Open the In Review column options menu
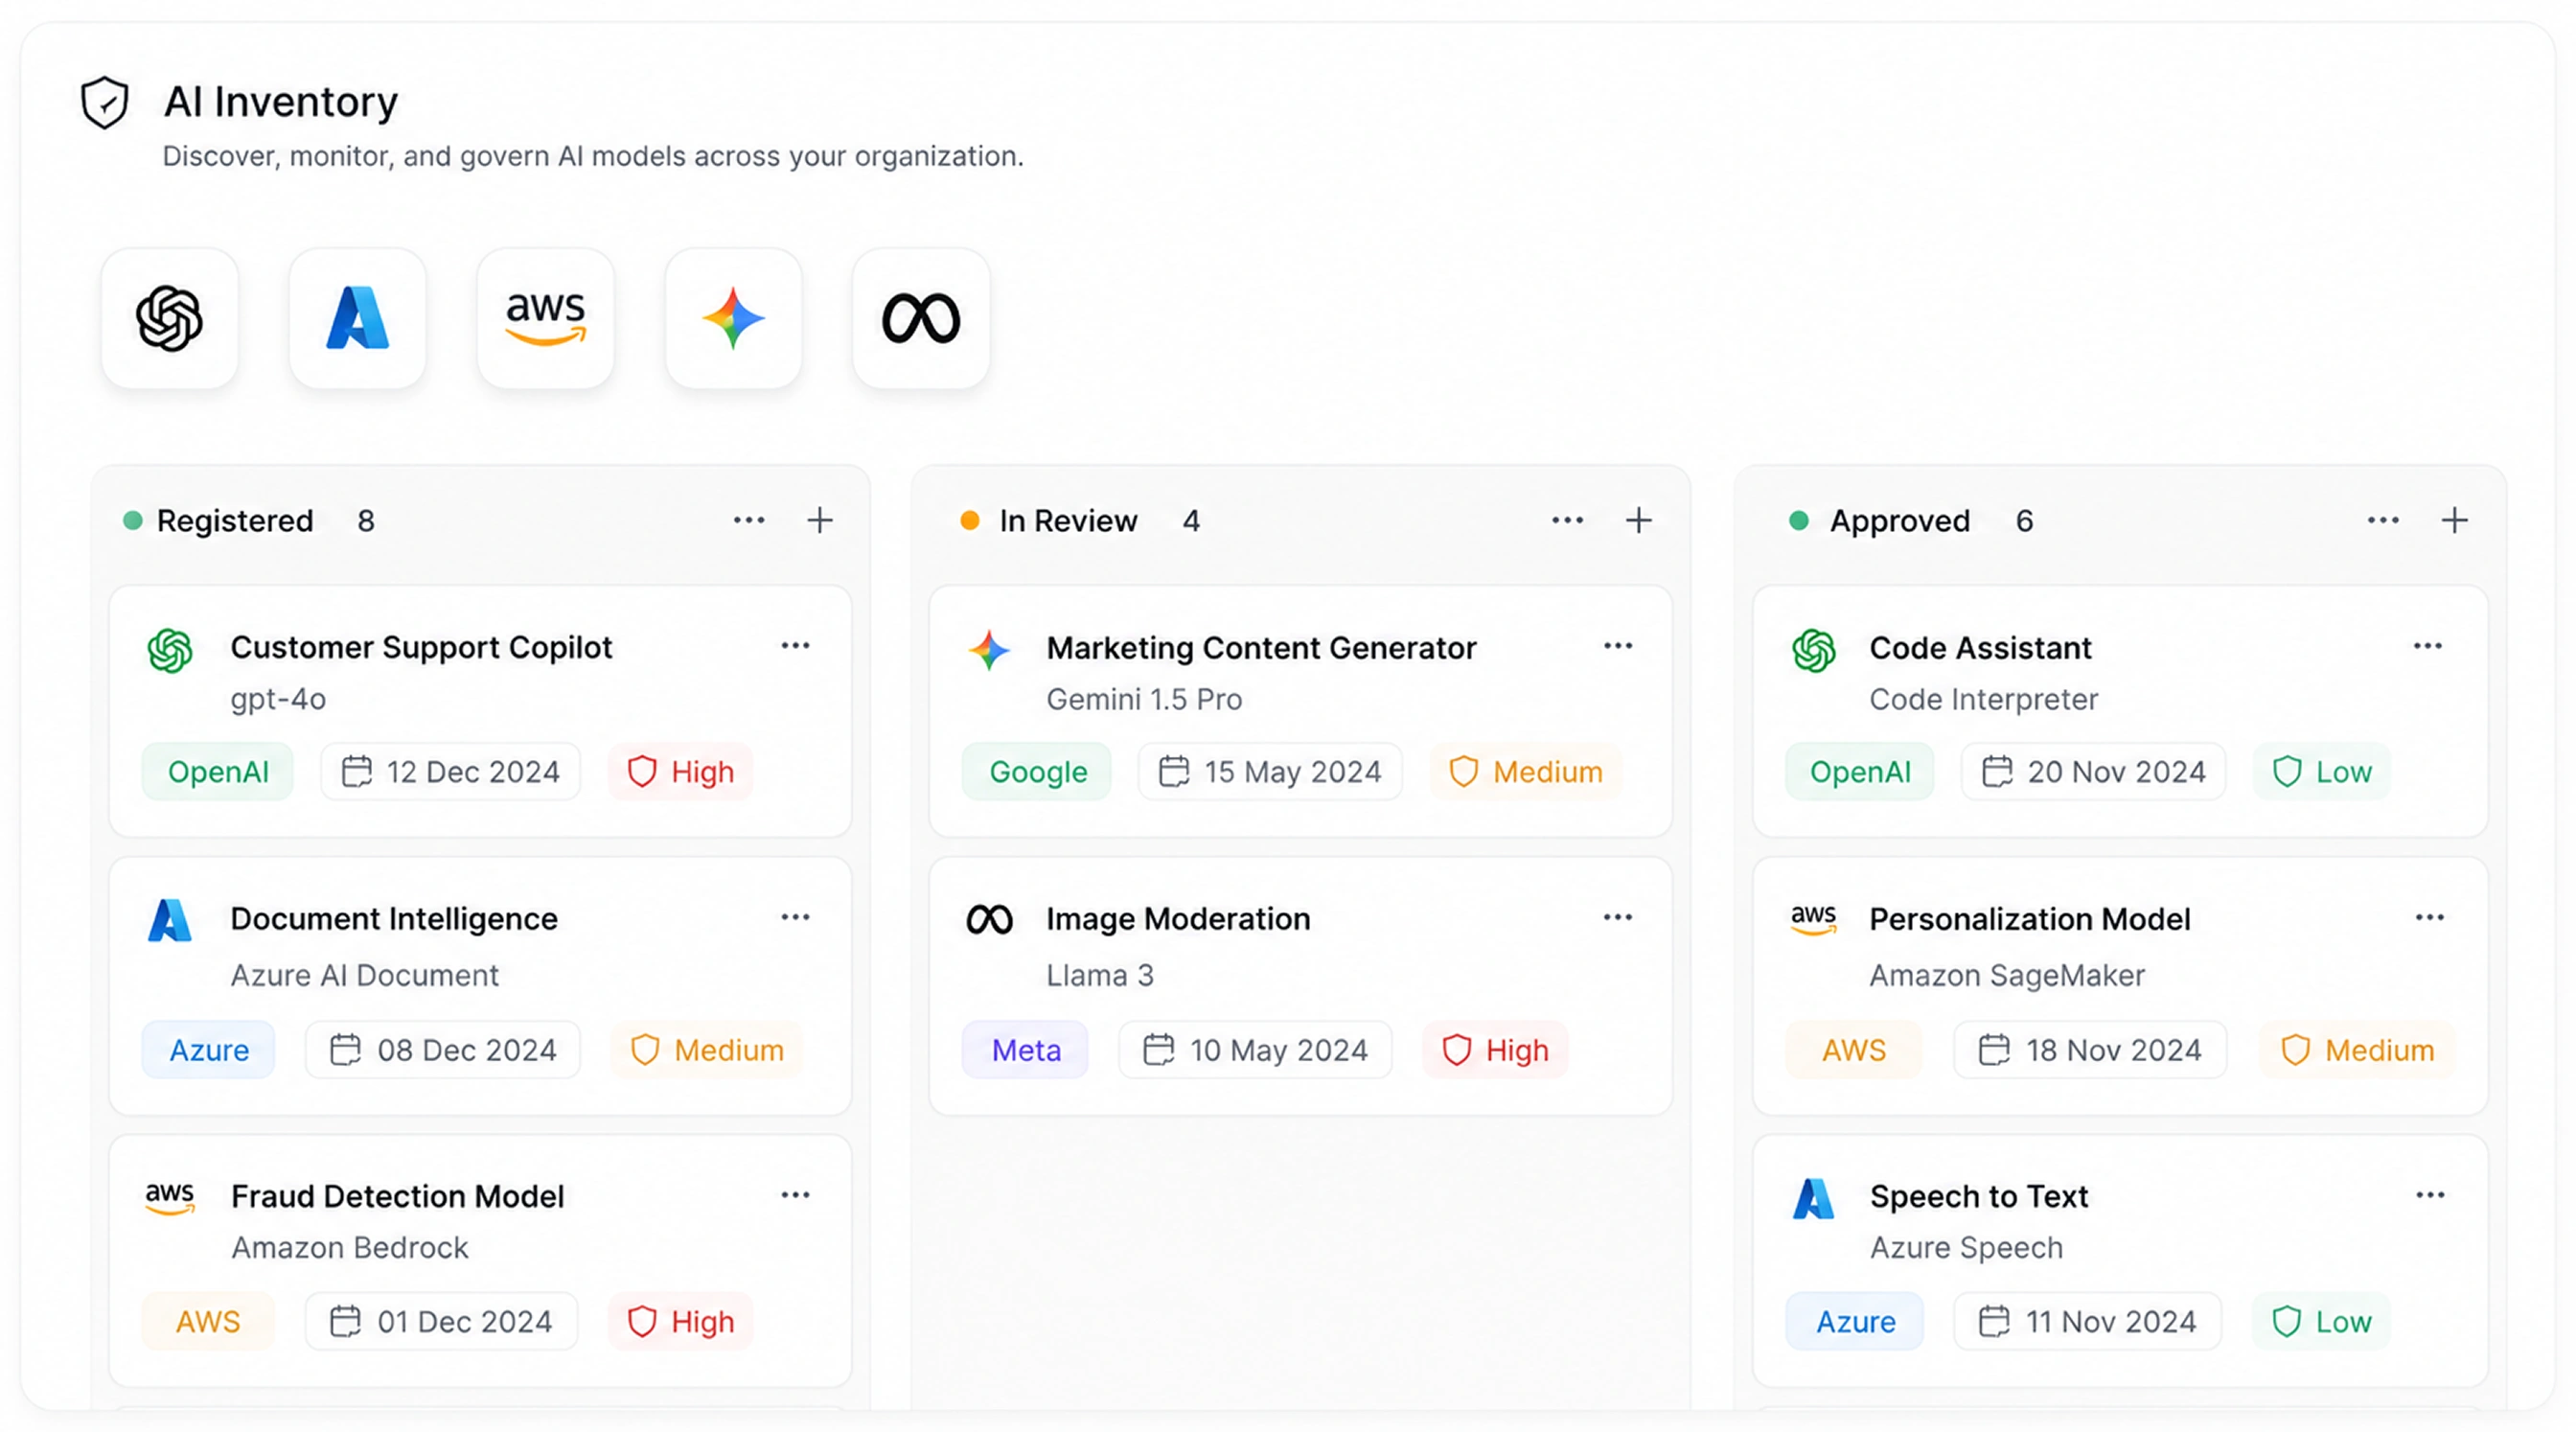 pyautogui.click(x=1568, y=520)
